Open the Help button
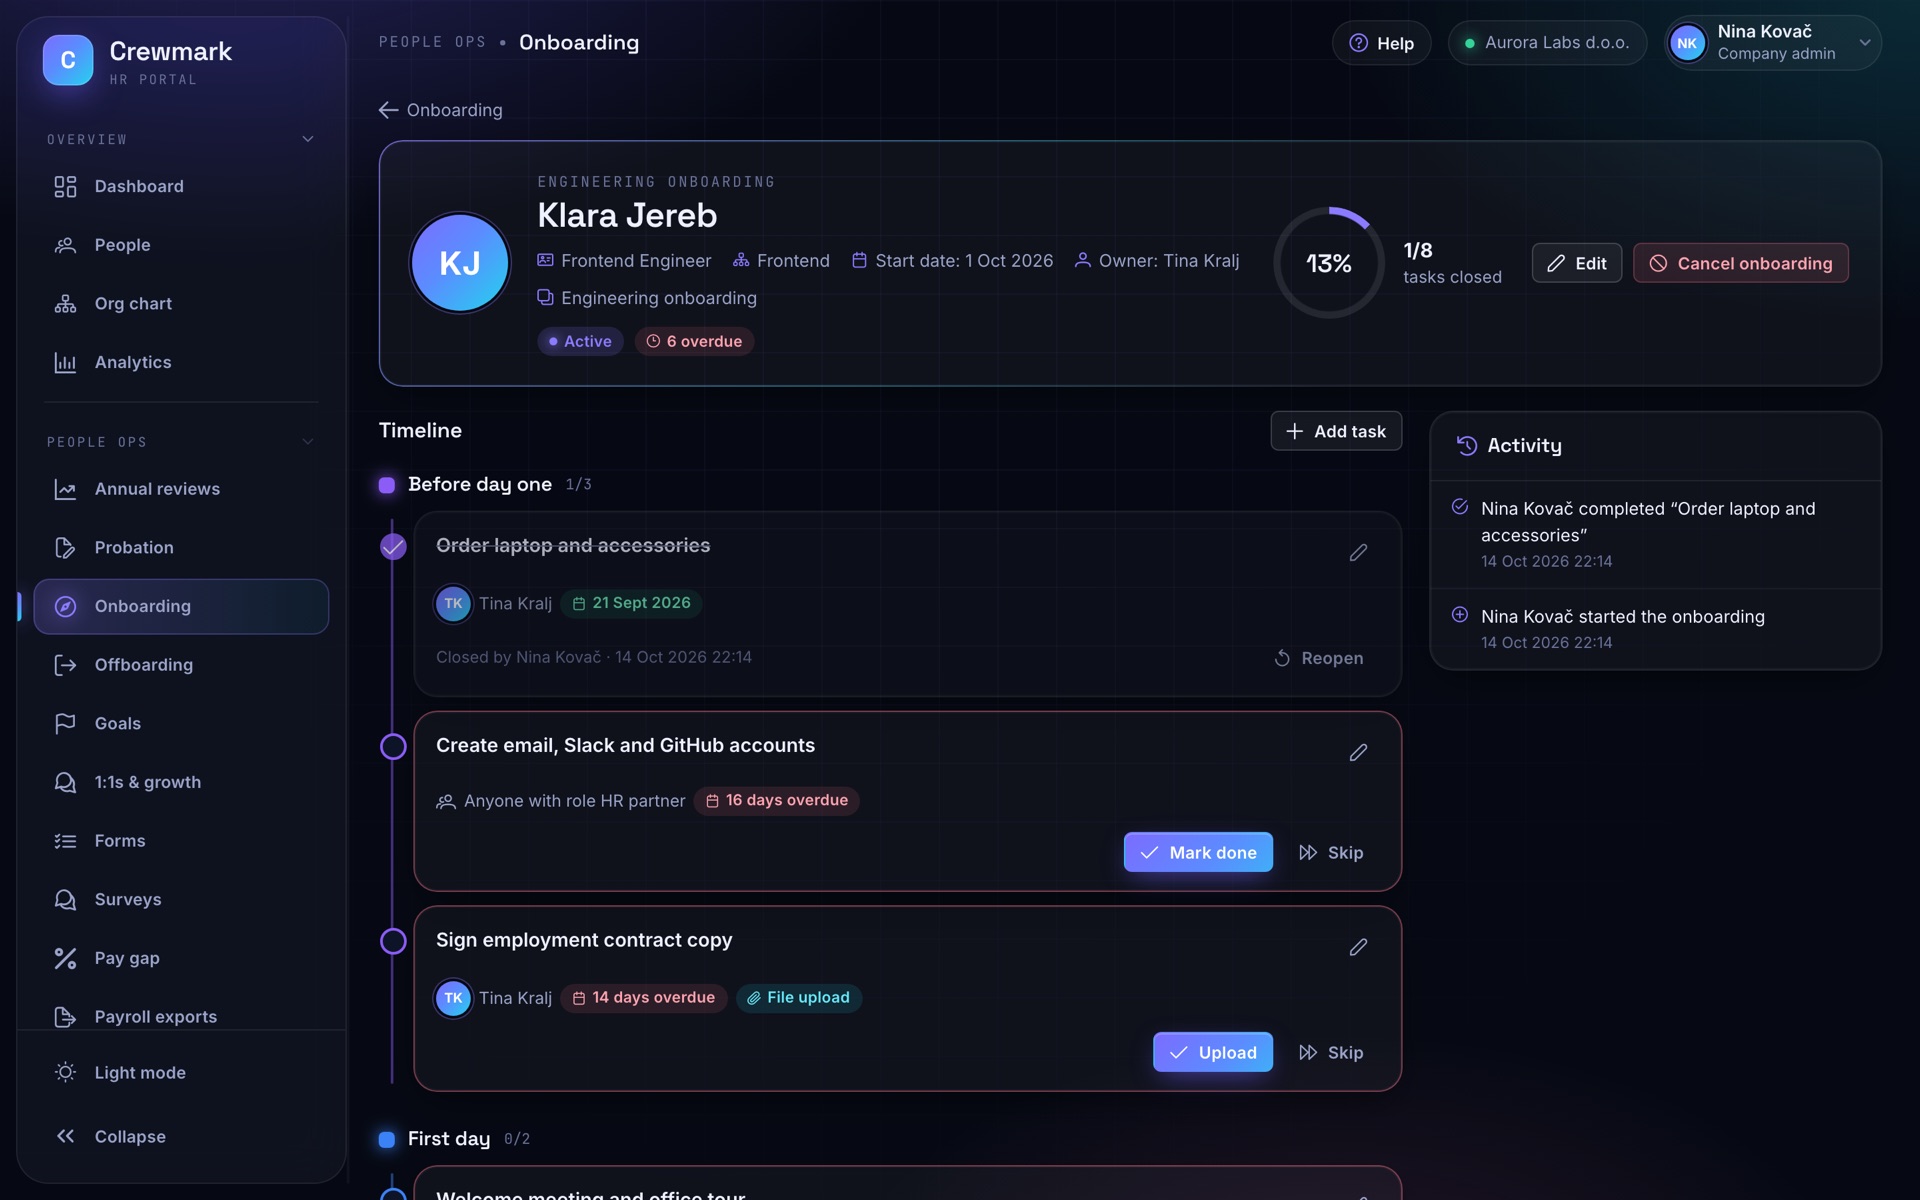The width and height of the screenshot is (1920, 1200). coord(1381,43)
